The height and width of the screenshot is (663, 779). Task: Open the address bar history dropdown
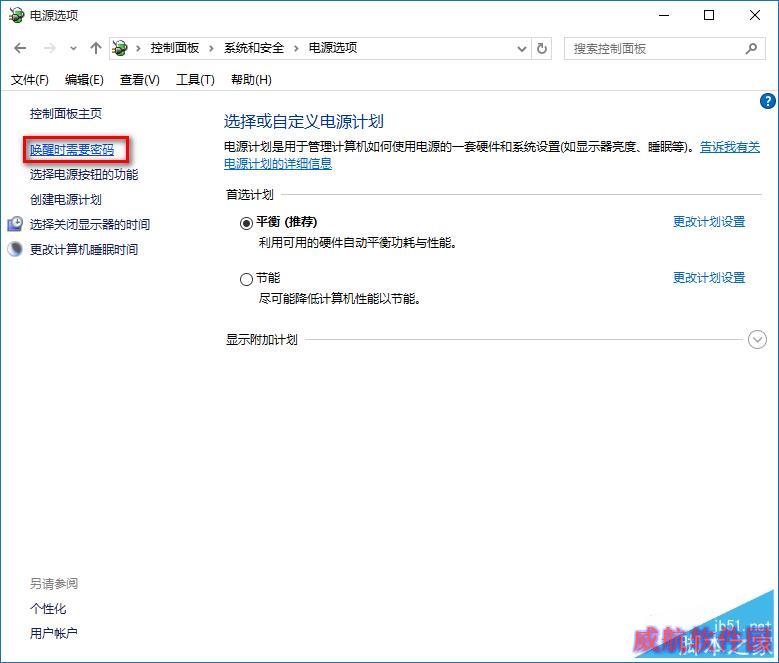pyautogui.click(x=522, y=49)
